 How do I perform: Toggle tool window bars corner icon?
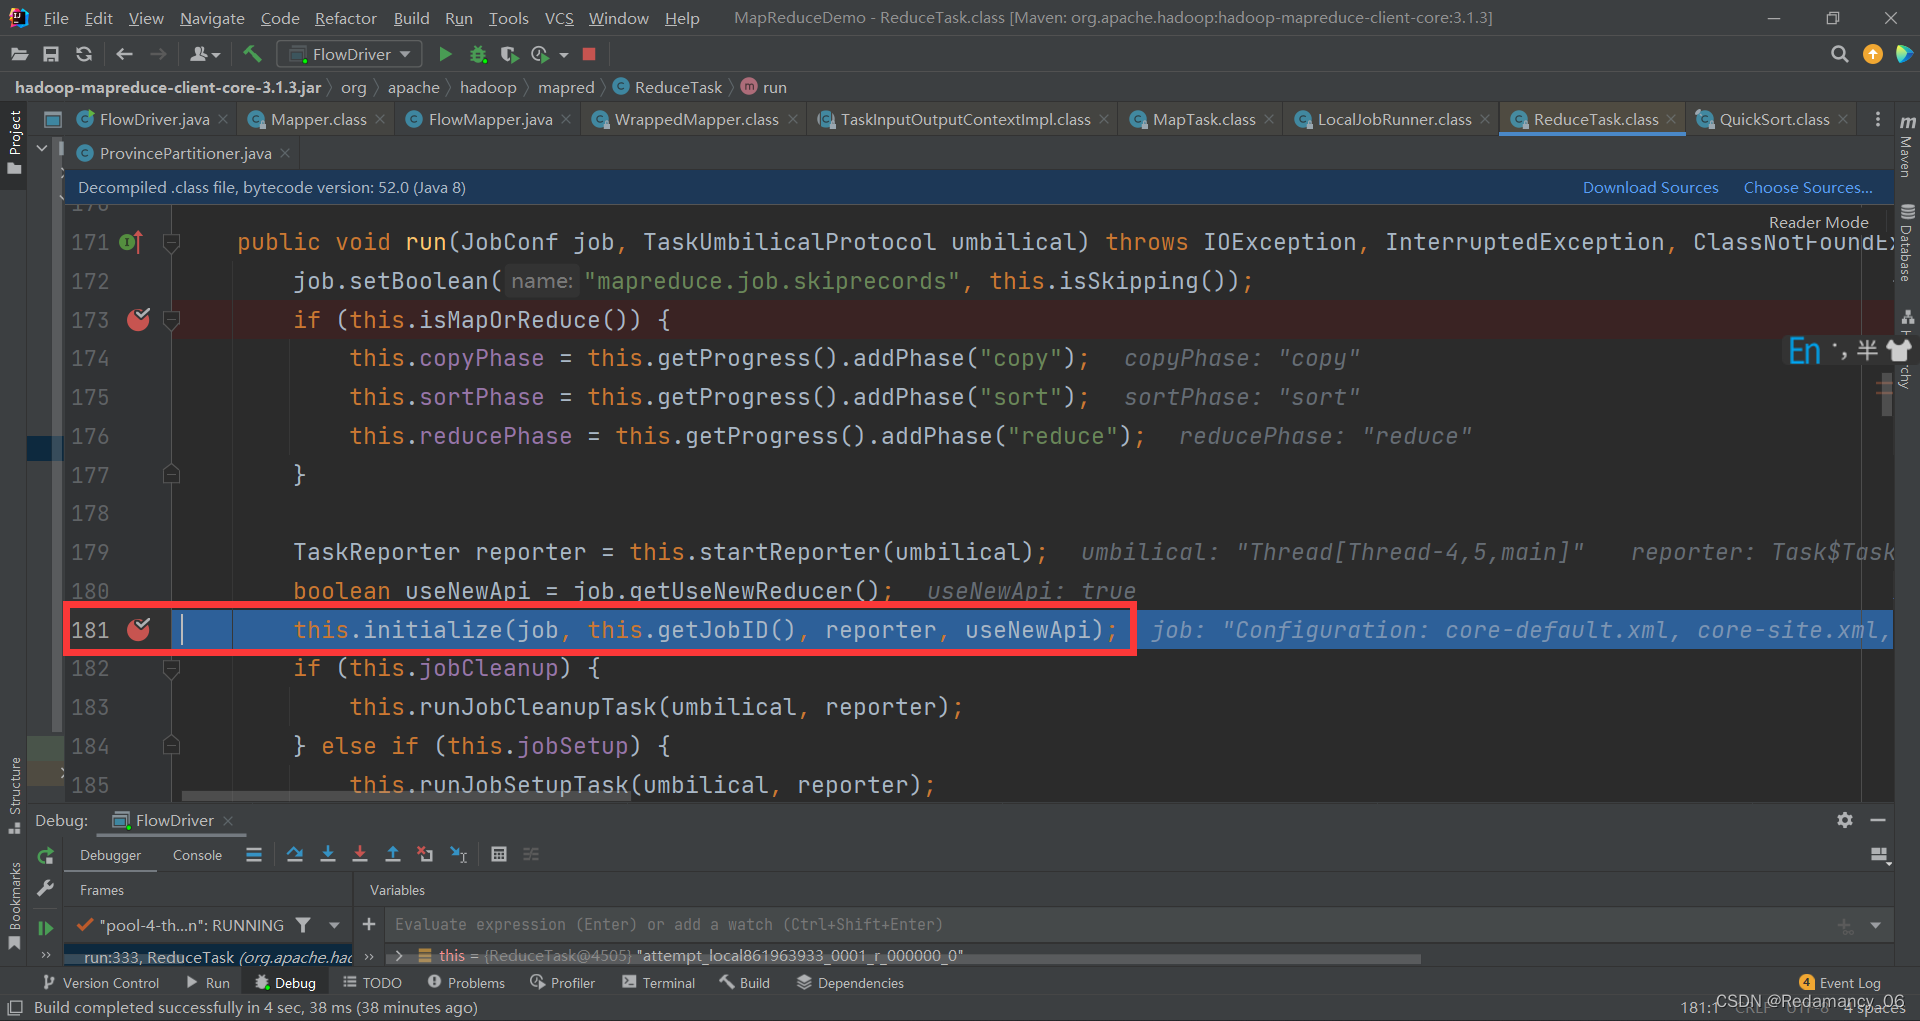[x=15, y=1007]
